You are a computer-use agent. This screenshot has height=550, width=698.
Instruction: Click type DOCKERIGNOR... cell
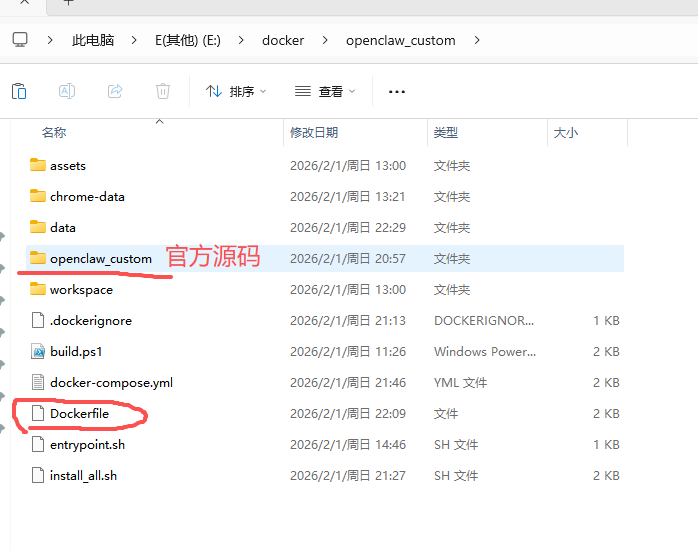coord(484,321)
